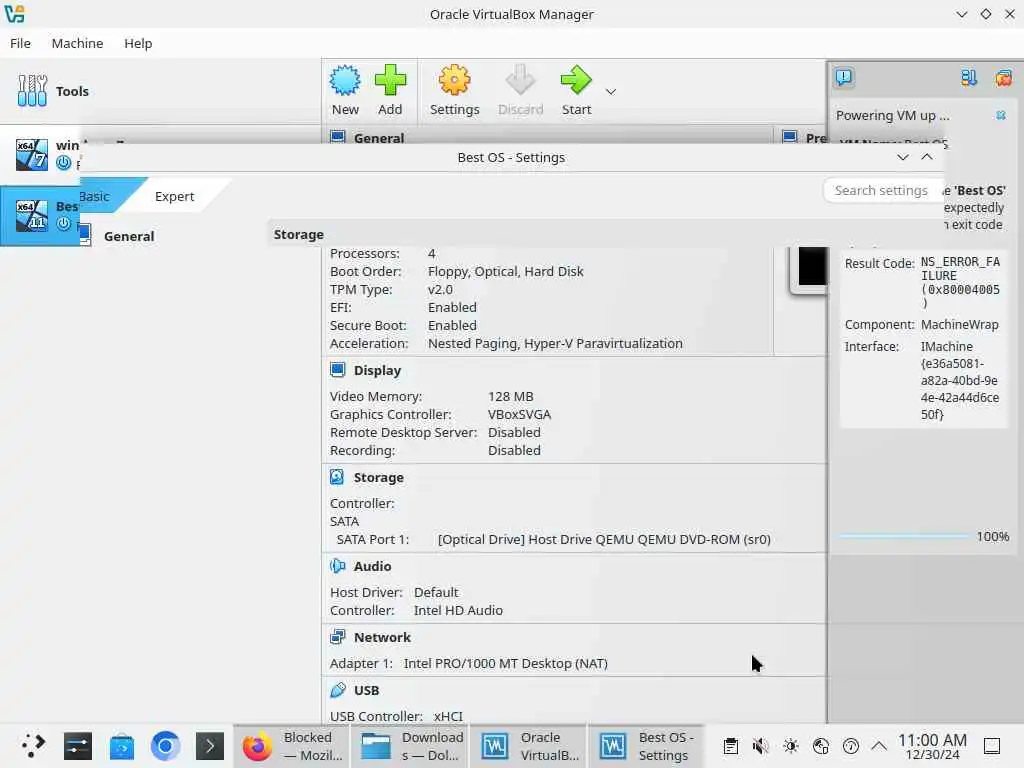Open the Audio section header in details
This screenshot has width=1024, height=768.
[372, 566]
